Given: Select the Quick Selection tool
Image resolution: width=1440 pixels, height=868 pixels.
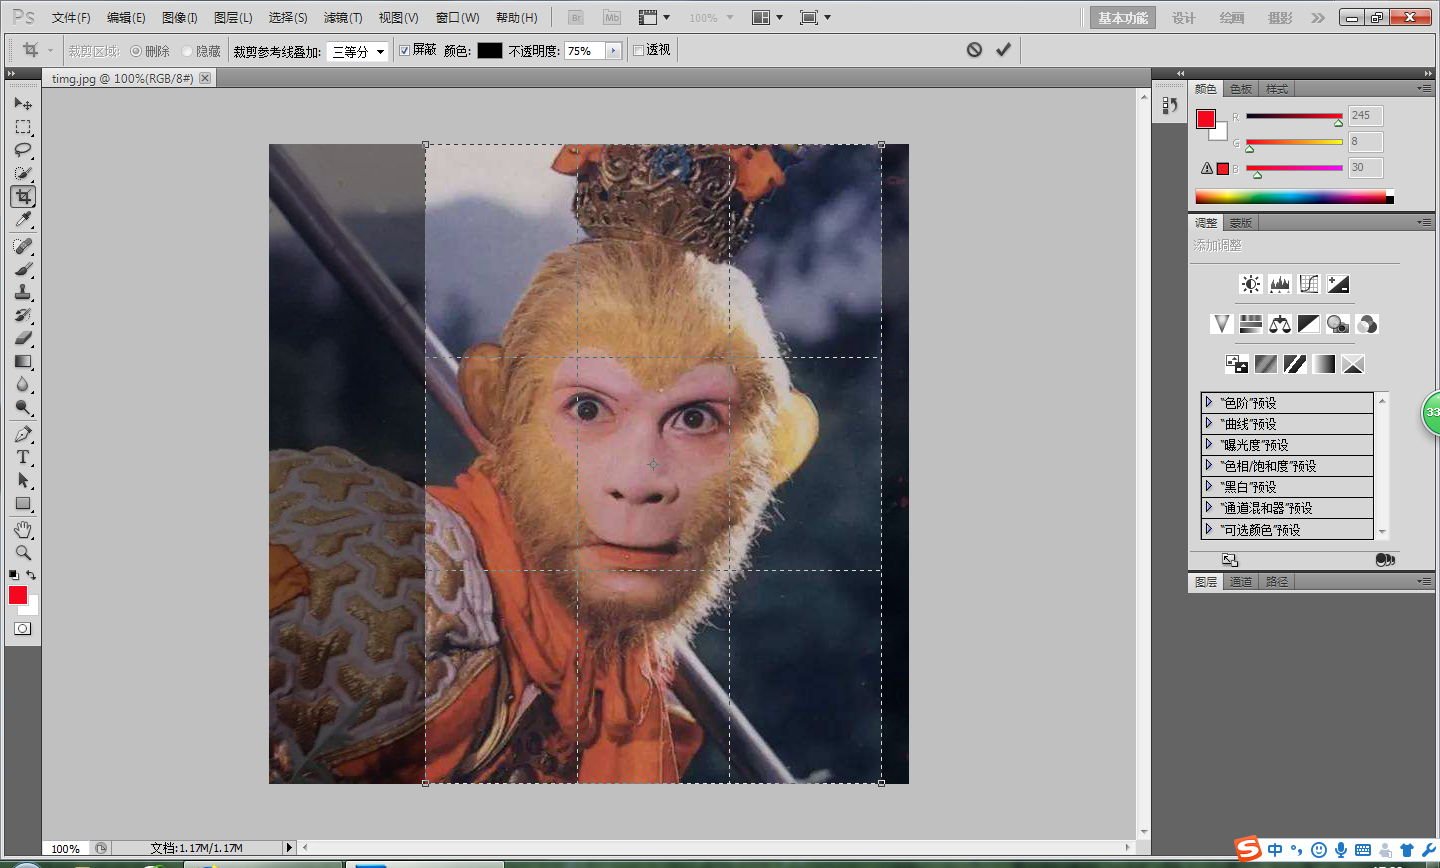Looking at the screenshot, I should click(x=23, y=173).
